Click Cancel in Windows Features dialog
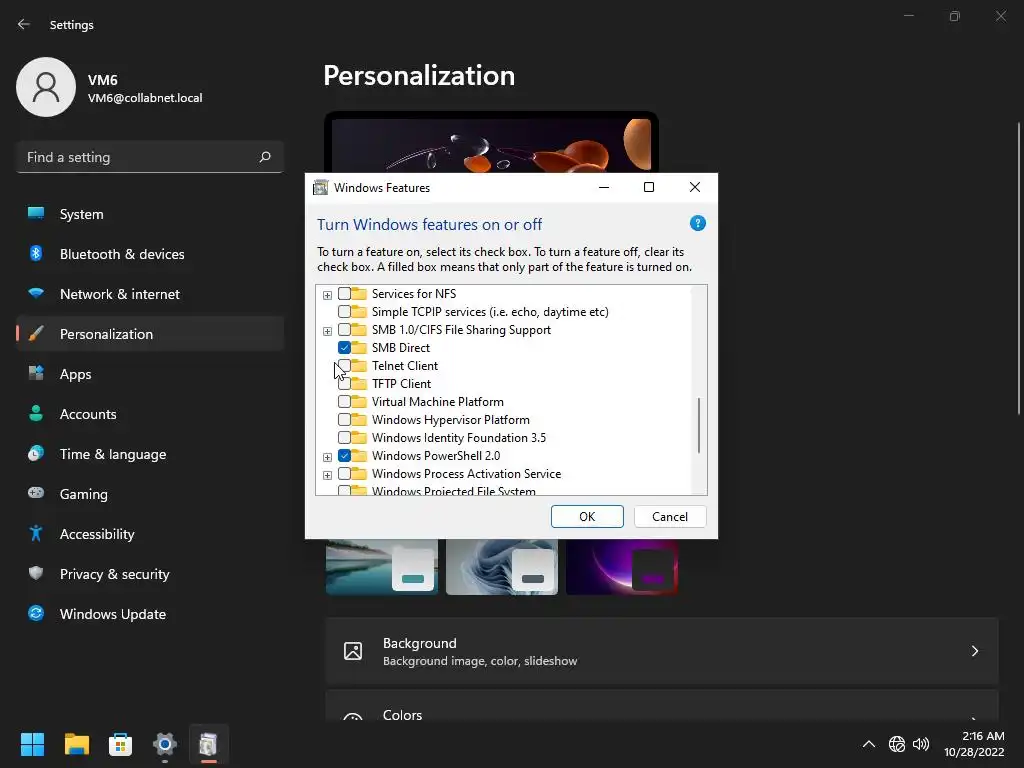Image resolution: width=1024 pixels, height=768 pixels. tap(670, 517)
